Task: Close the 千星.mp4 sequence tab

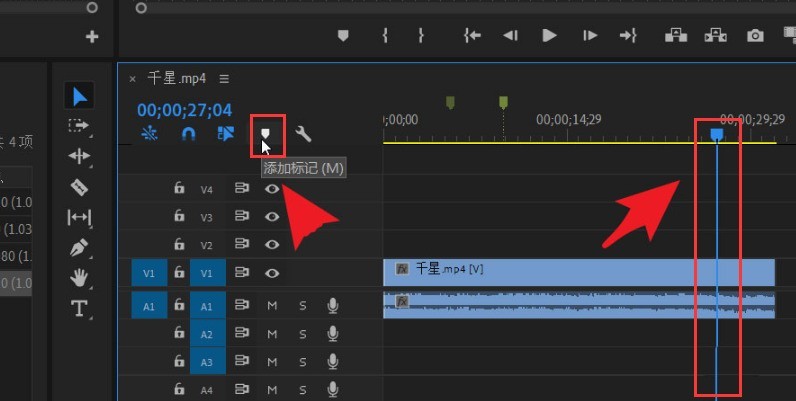Action: coord(132,79)
